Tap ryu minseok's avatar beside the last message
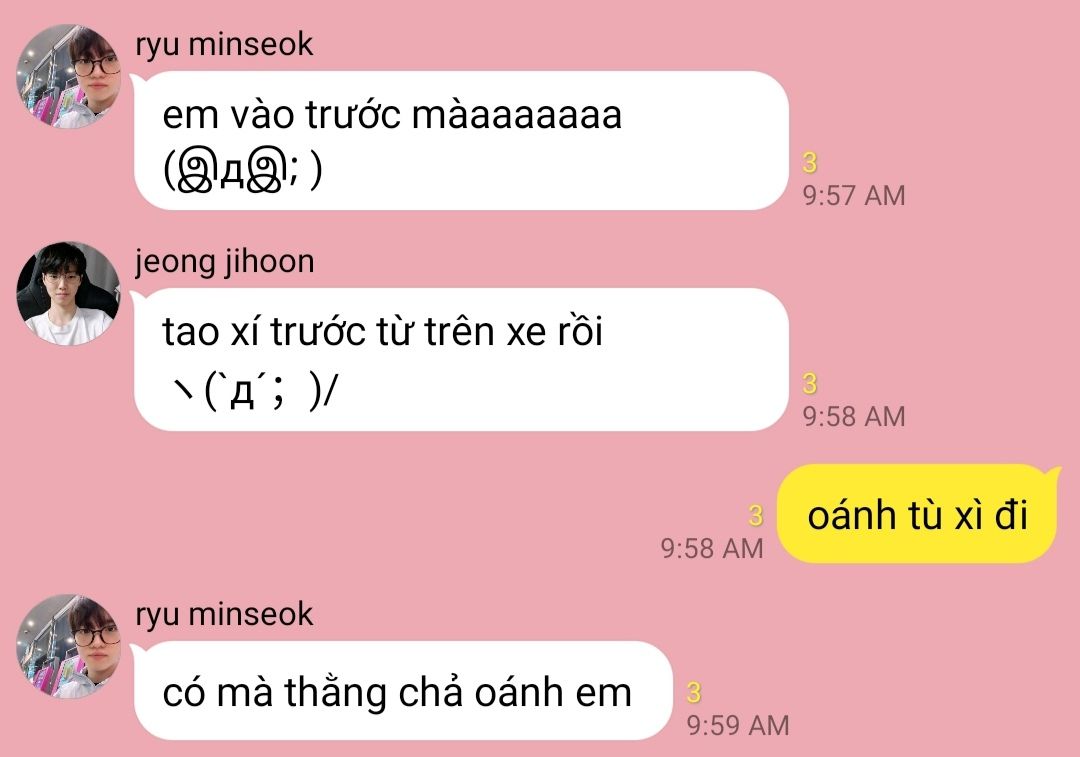The image size is (1080, 757). (x=68, y=646)
